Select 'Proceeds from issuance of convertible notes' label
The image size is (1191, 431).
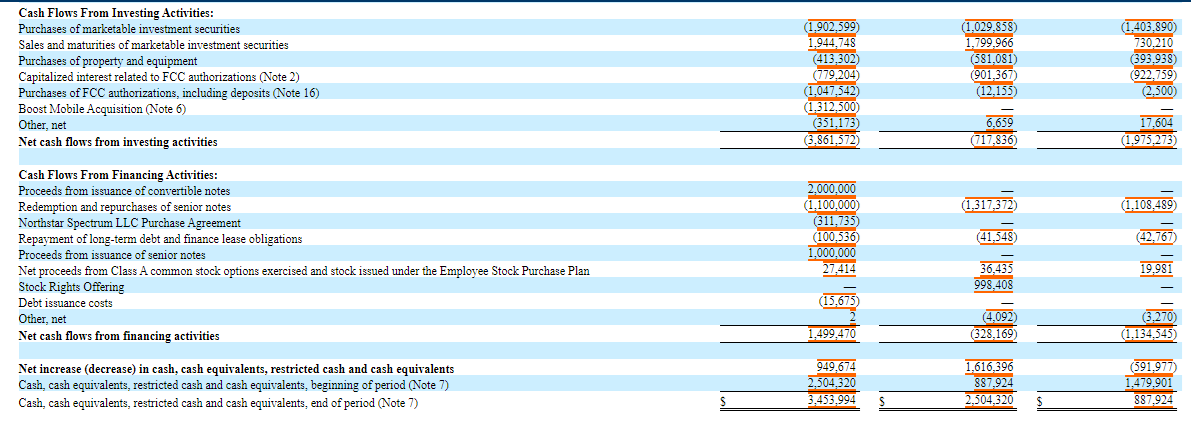pyautogui.click(x=124, y=191)
